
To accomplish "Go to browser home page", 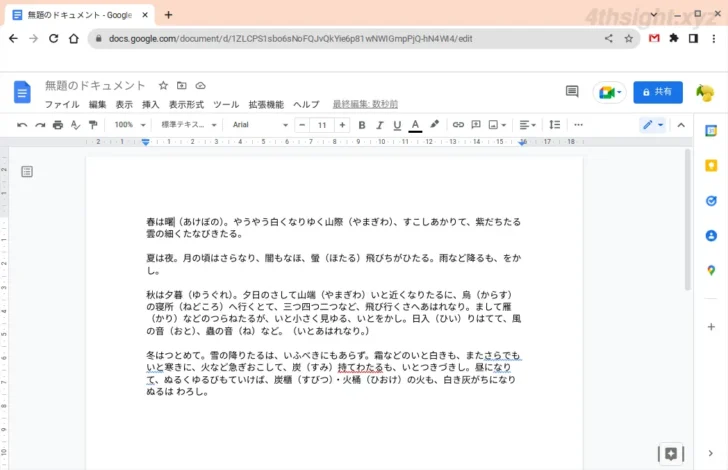I will tap(74, 39).
